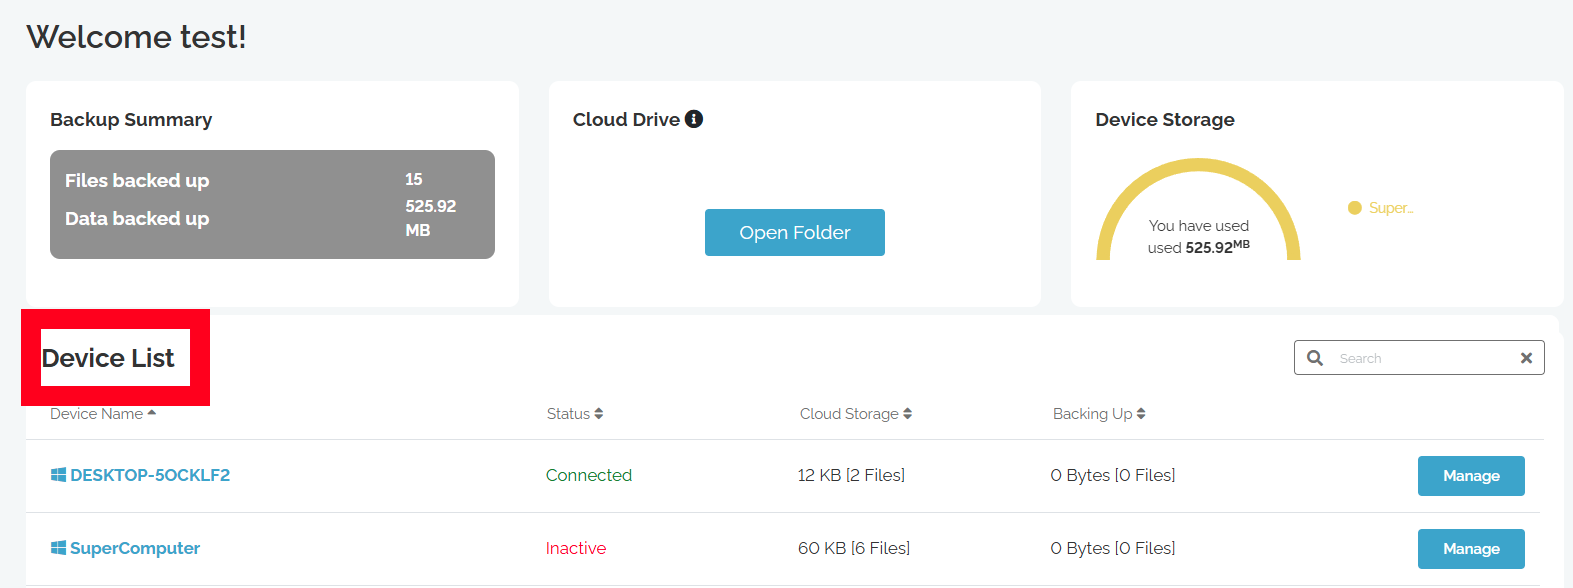Manage the DESKTOP-5OCKLF2 device

coord(1471,476)
